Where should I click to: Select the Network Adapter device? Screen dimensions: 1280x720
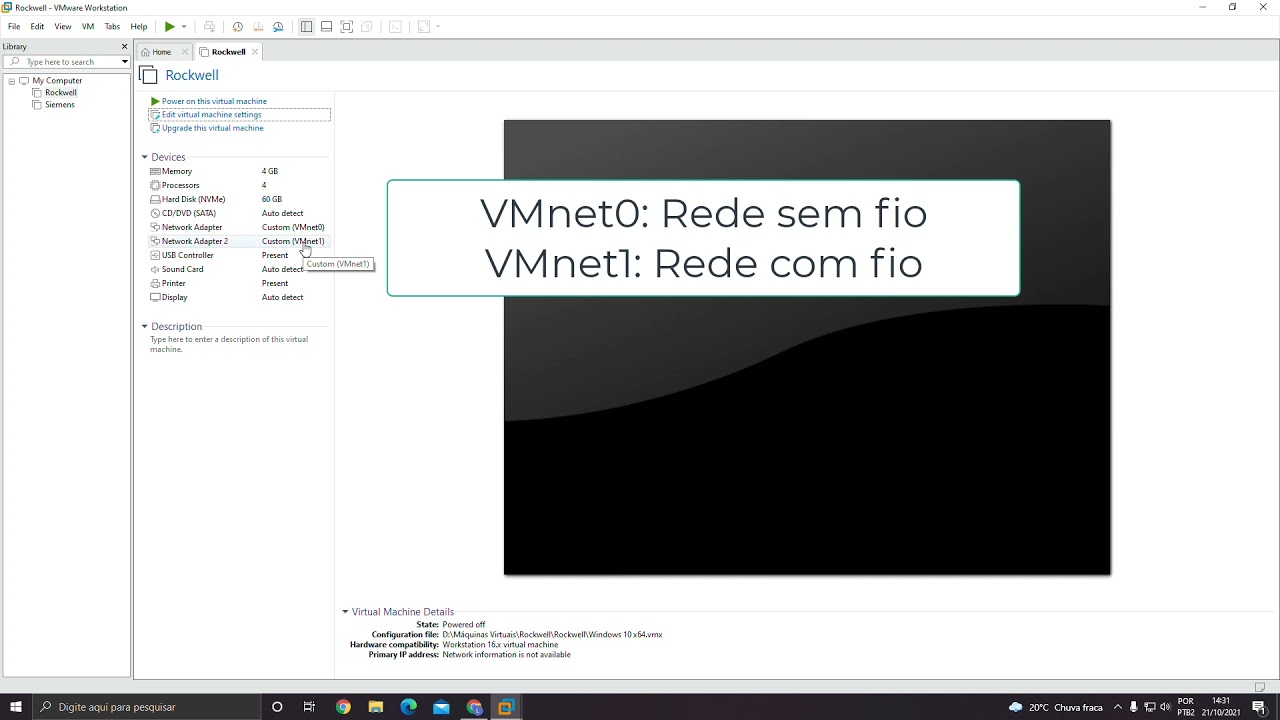238,227
